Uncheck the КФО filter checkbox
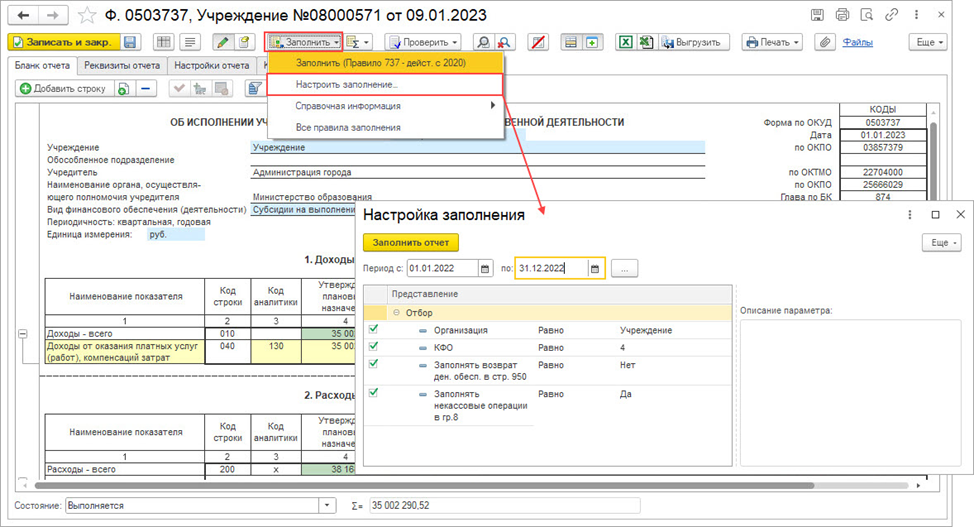Viewport: 974px width, 527px height. (x=373, y=347)
